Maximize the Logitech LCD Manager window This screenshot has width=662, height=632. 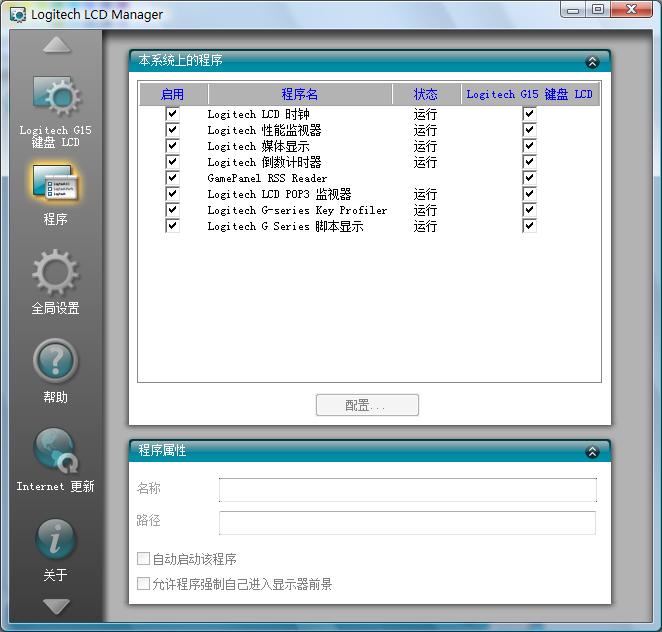(598, 9)
